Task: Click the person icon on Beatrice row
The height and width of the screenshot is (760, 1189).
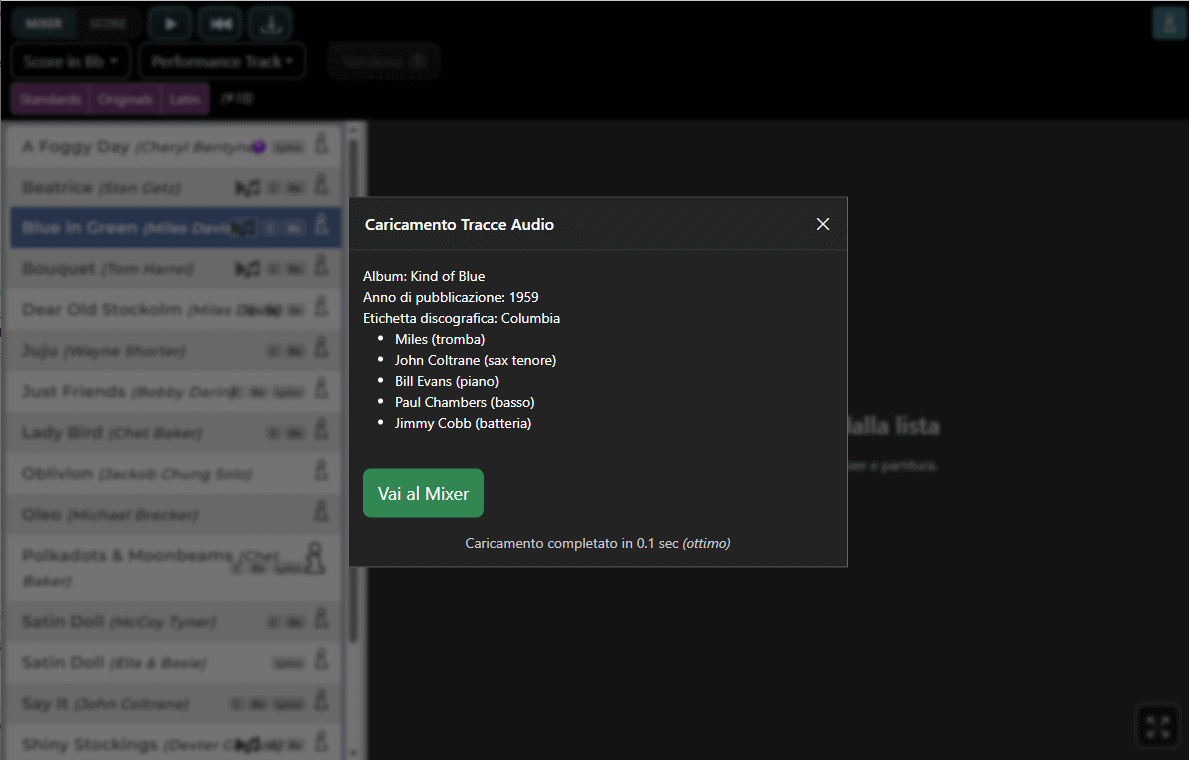Action: point(322,184)
